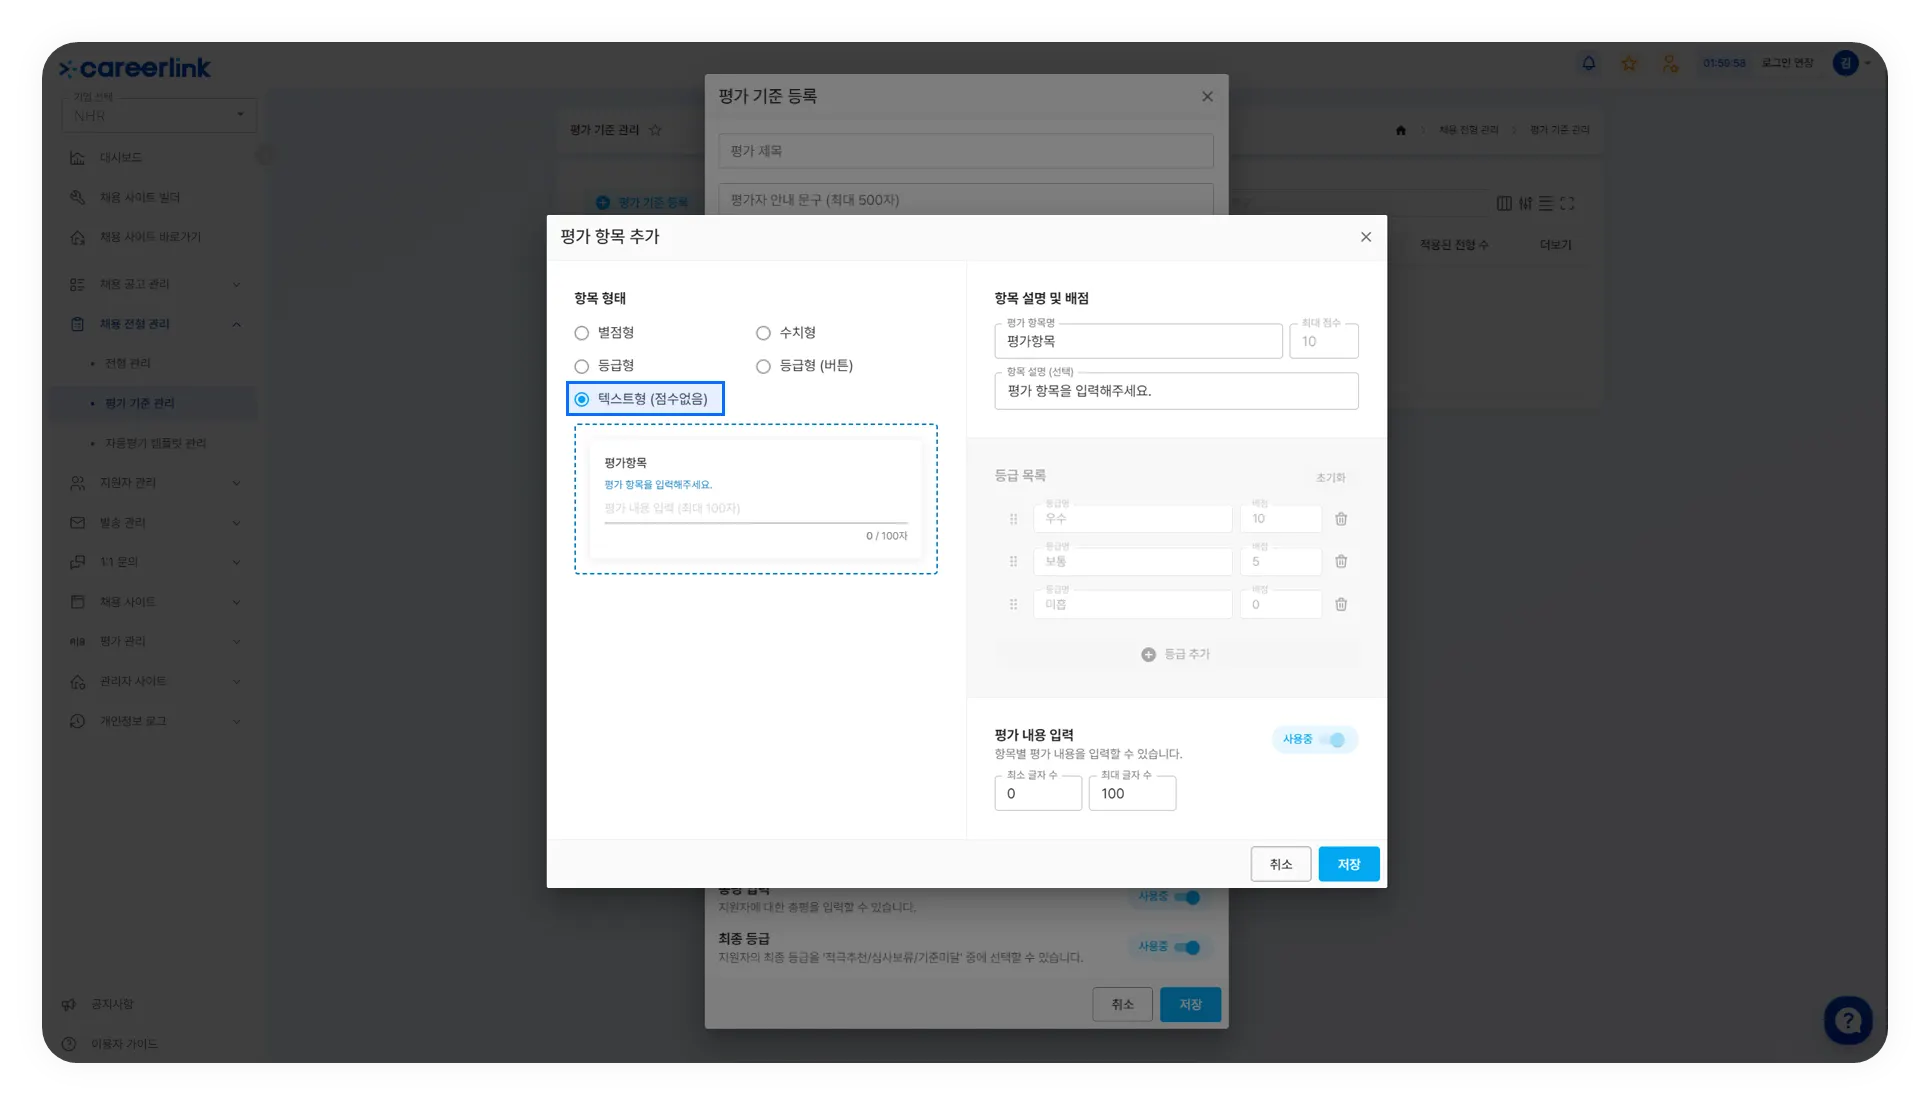This screenshot has height=1105, width=1930.
Task: Toggle the 평가 내용 입력 사용중 switch
Action: pyautogui.click(x=1335, y=740)
